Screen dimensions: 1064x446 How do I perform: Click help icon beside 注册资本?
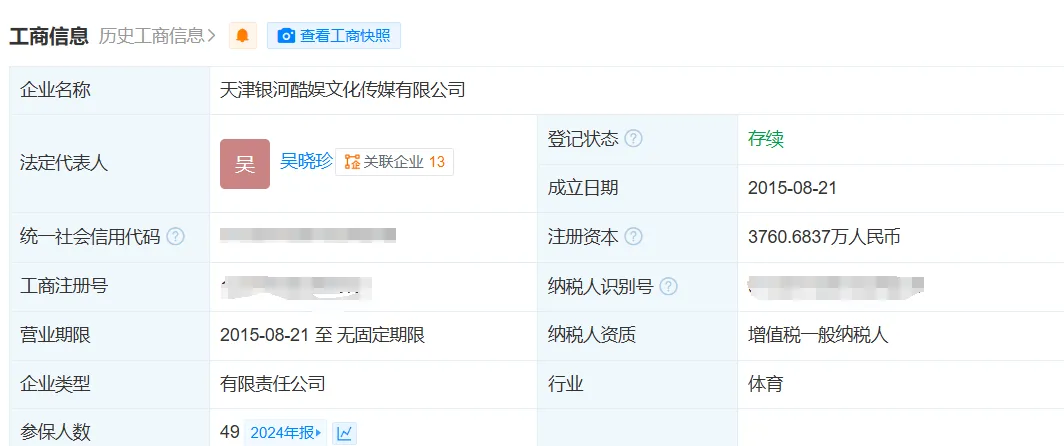[x=633, y=237]
